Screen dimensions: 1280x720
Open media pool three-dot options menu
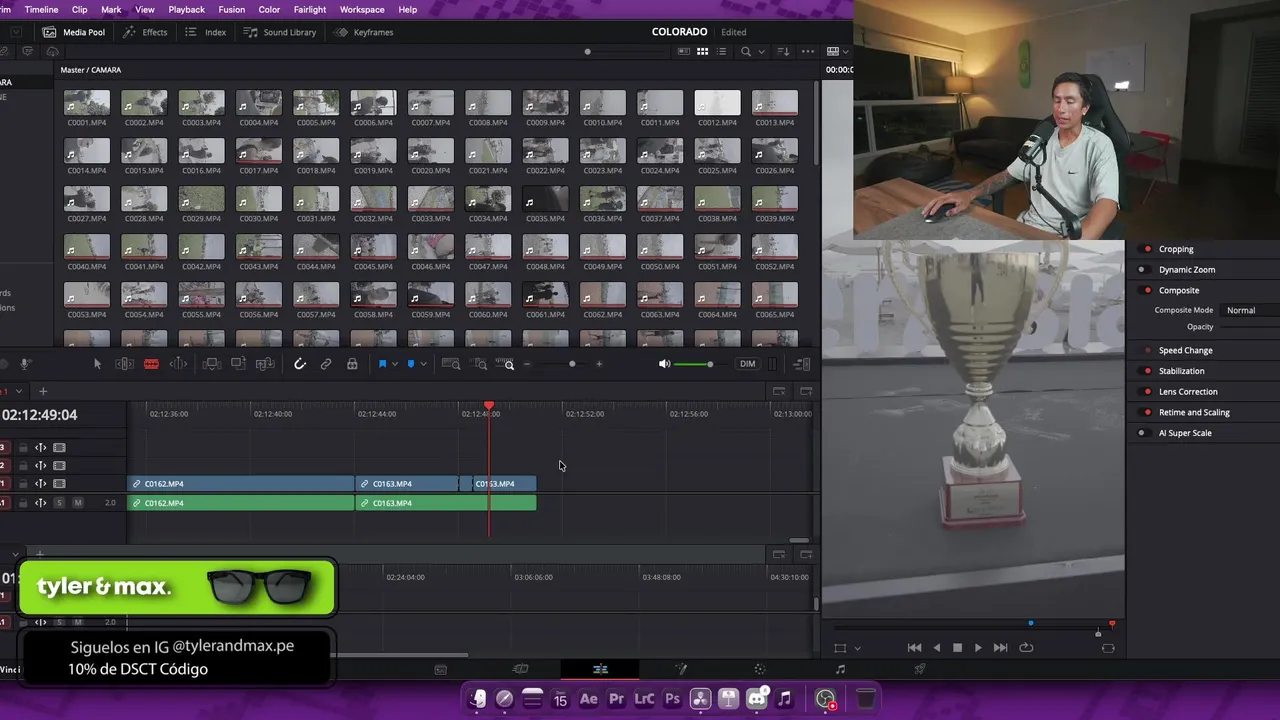[x=806, y=51]
